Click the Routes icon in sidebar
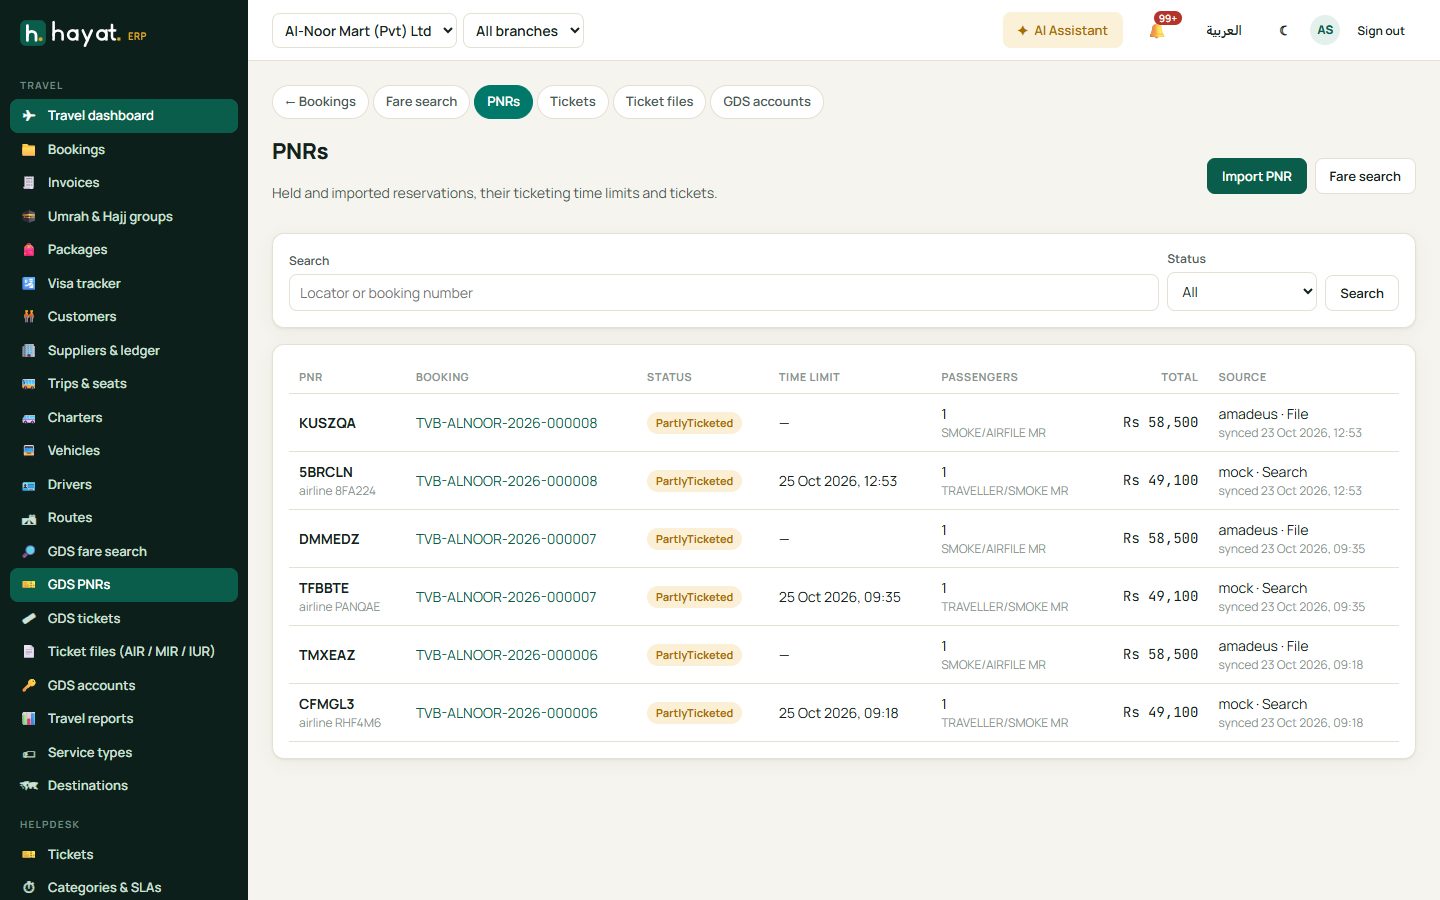1440x900 pixels. [29, 518]
